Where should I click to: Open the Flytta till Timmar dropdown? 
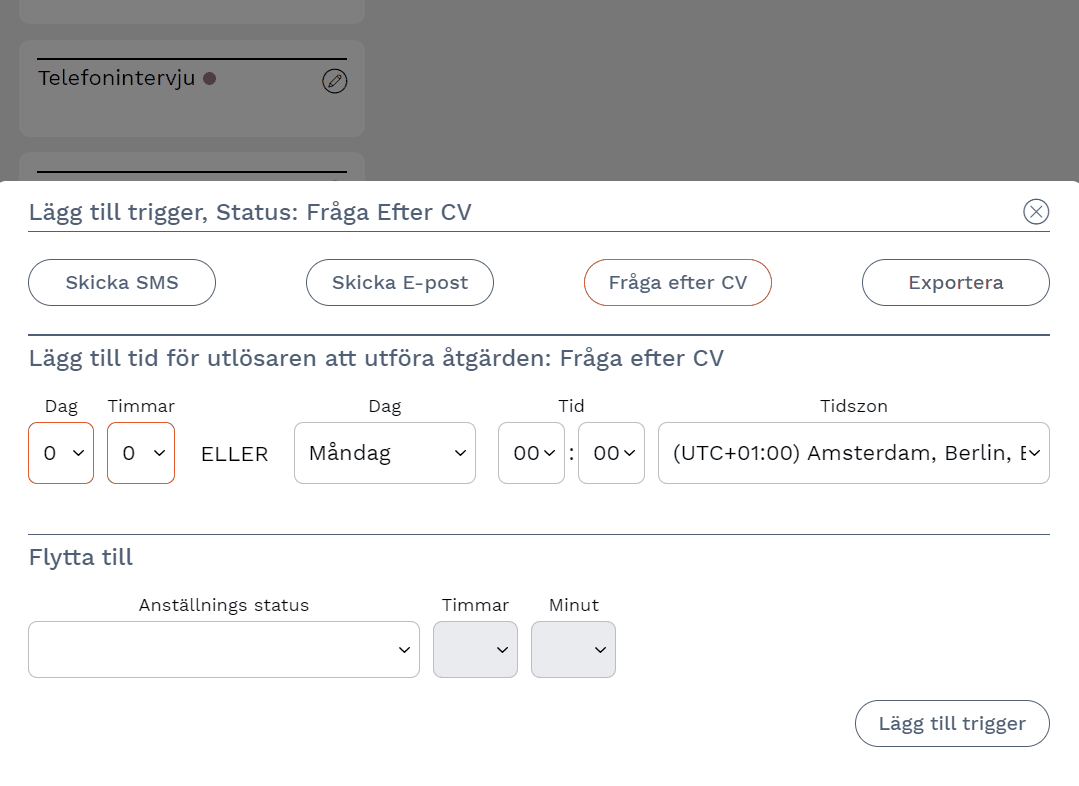[x=475, y=650]
